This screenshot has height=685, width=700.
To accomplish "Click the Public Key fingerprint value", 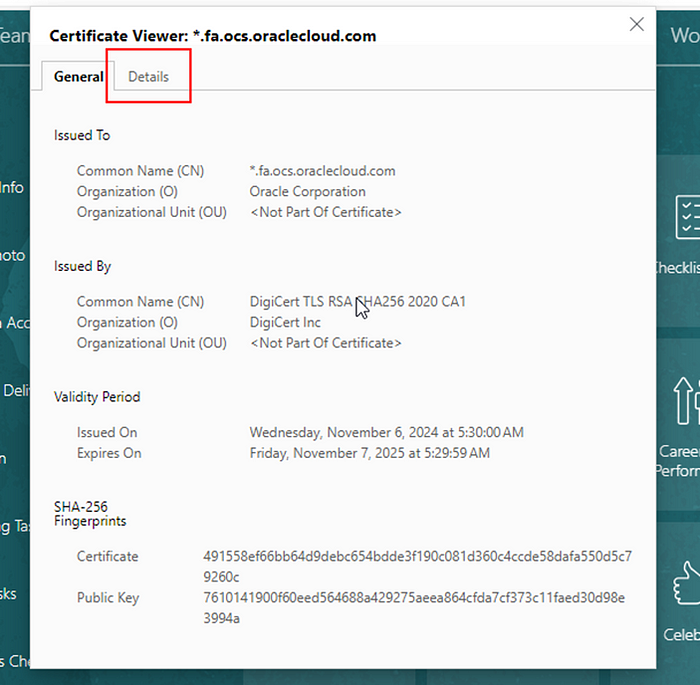I will pyautogui.click(x=414, y=608).
